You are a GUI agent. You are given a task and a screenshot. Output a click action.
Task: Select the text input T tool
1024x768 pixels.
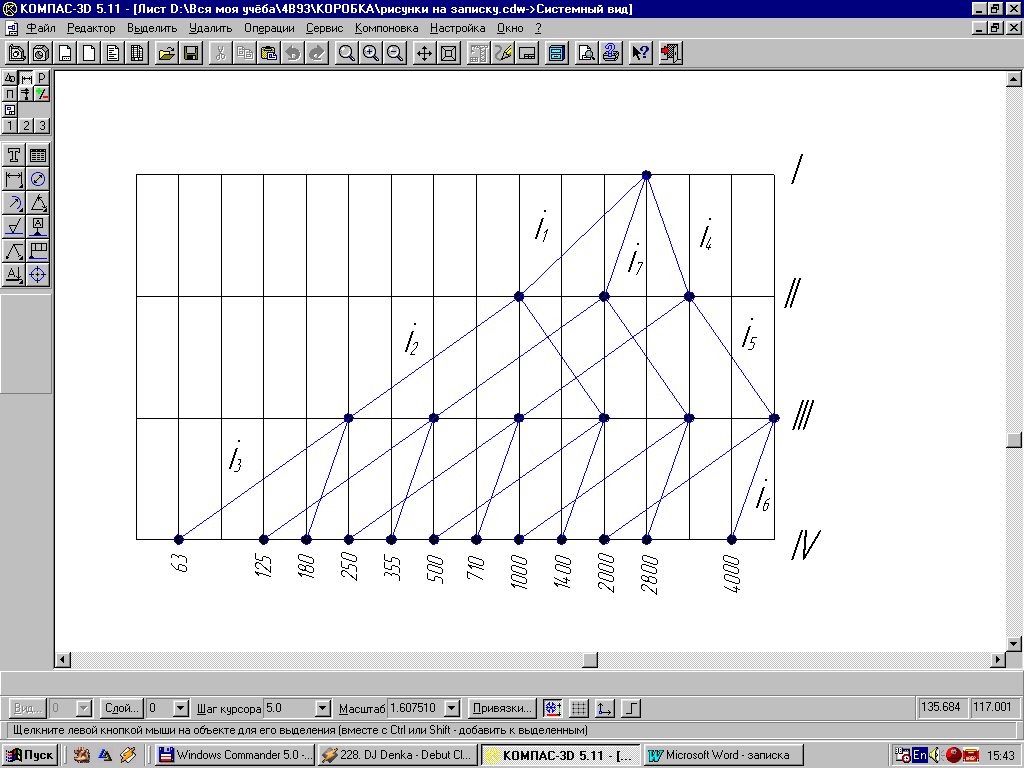click(x=14, y=155)
